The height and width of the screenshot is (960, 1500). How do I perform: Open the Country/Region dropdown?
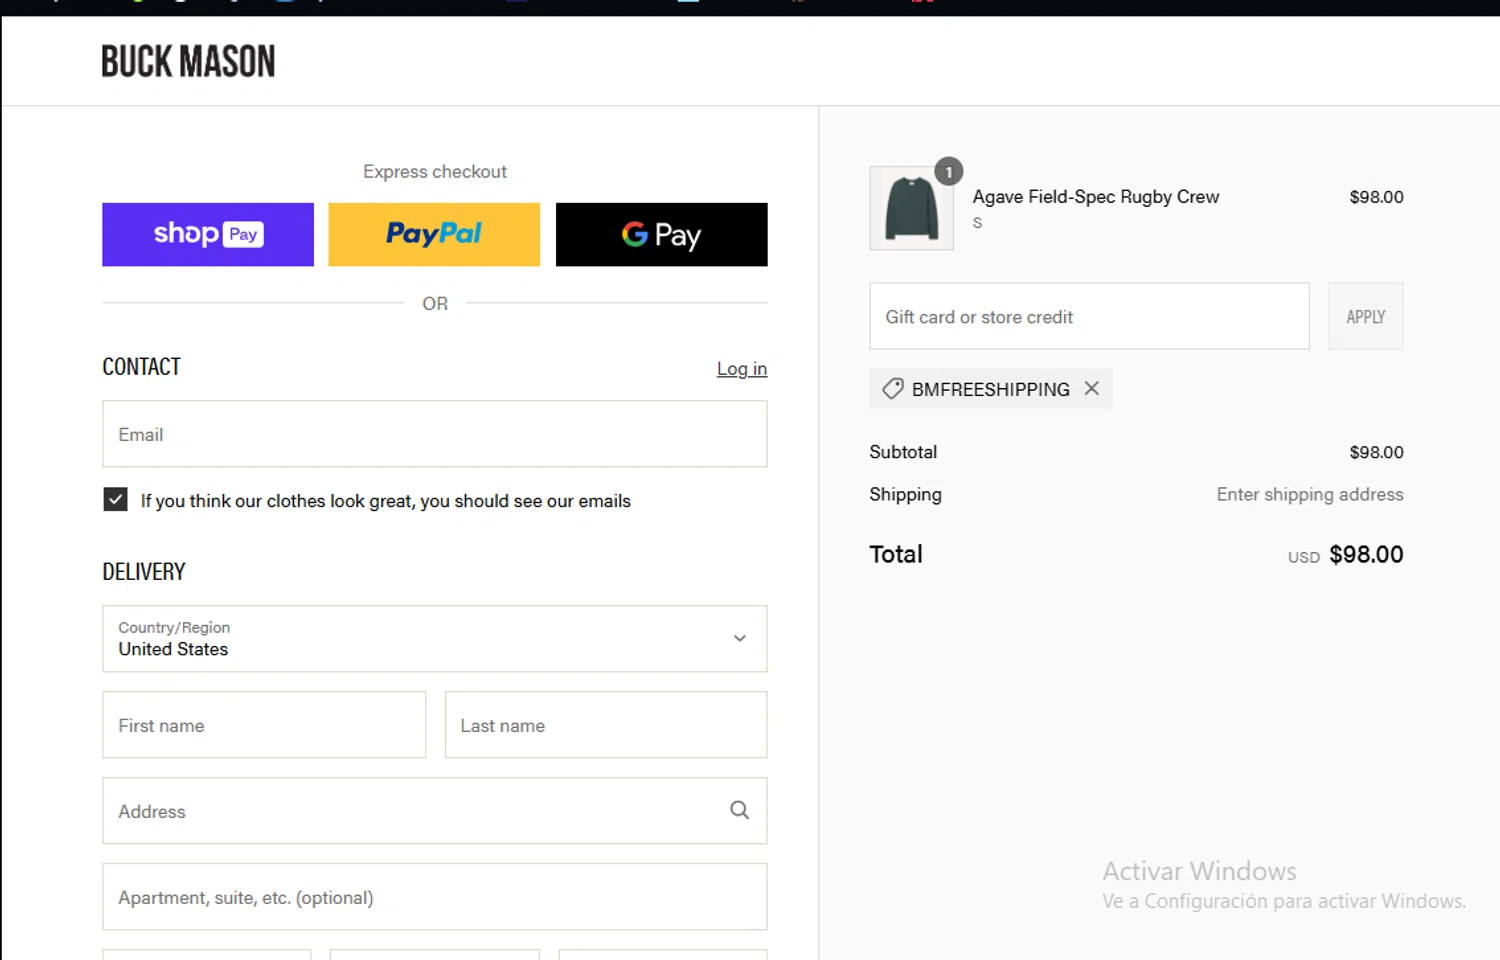coord(435,638)
